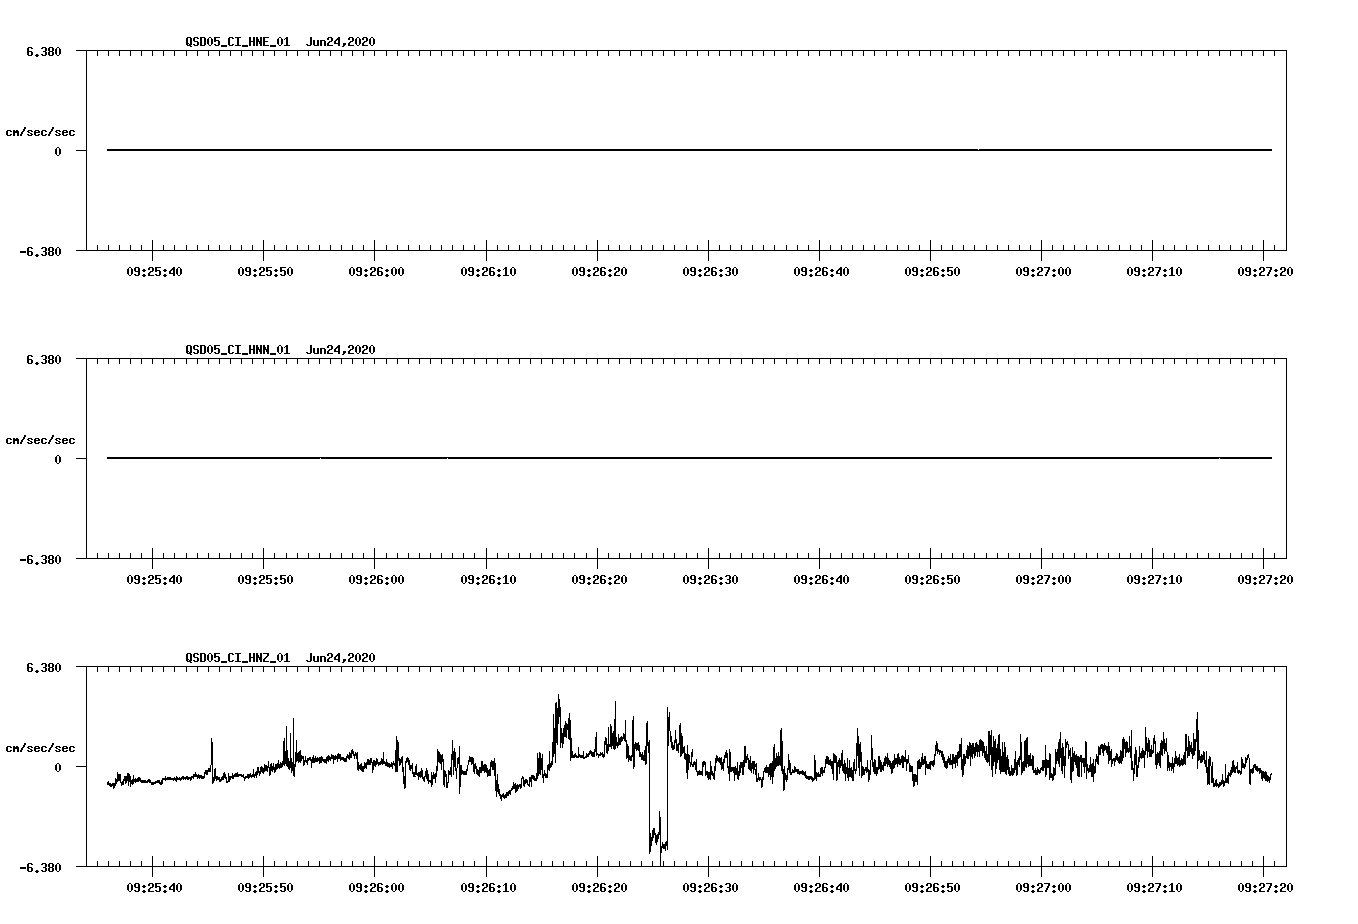Click the -6.380 lower limit of HNZ plot
This screenshot has height=924, width=1358.
(40, 867)
